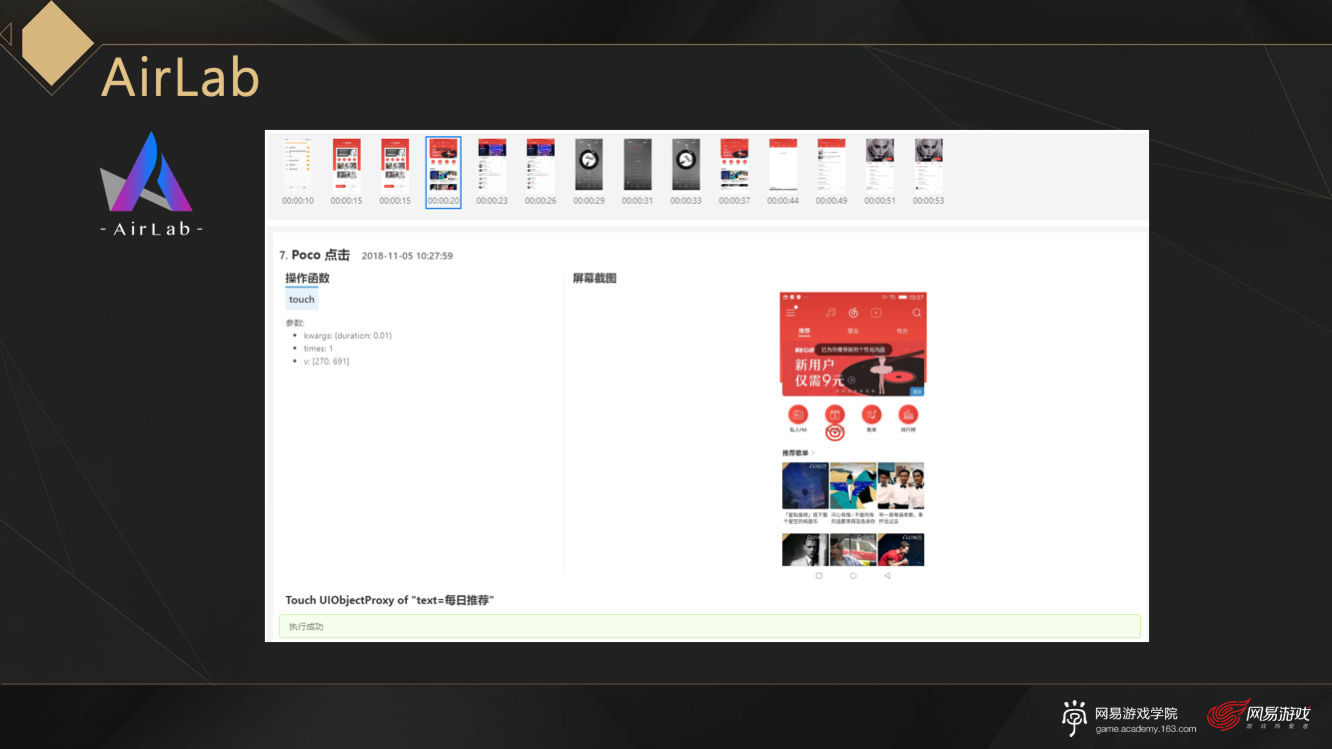Switch to the 电台 tab
Screen dimensions: 1332x749
pyautogui.click(x=902, y=330)
